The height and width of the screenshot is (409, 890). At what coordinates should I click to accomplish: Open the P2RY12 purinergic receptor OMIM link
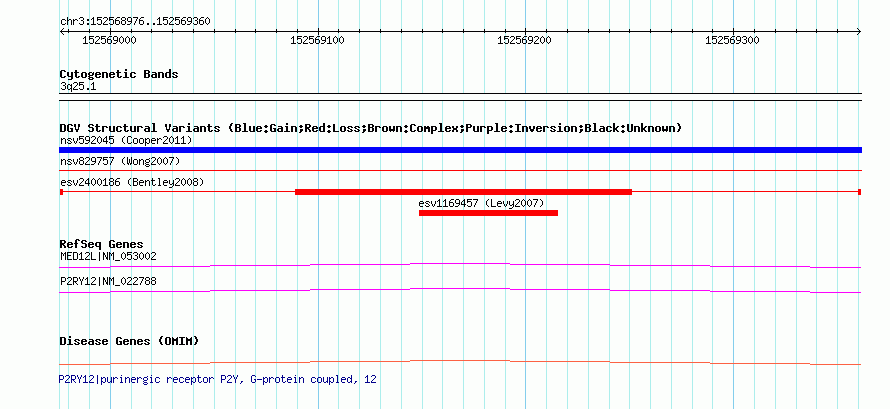217,380
